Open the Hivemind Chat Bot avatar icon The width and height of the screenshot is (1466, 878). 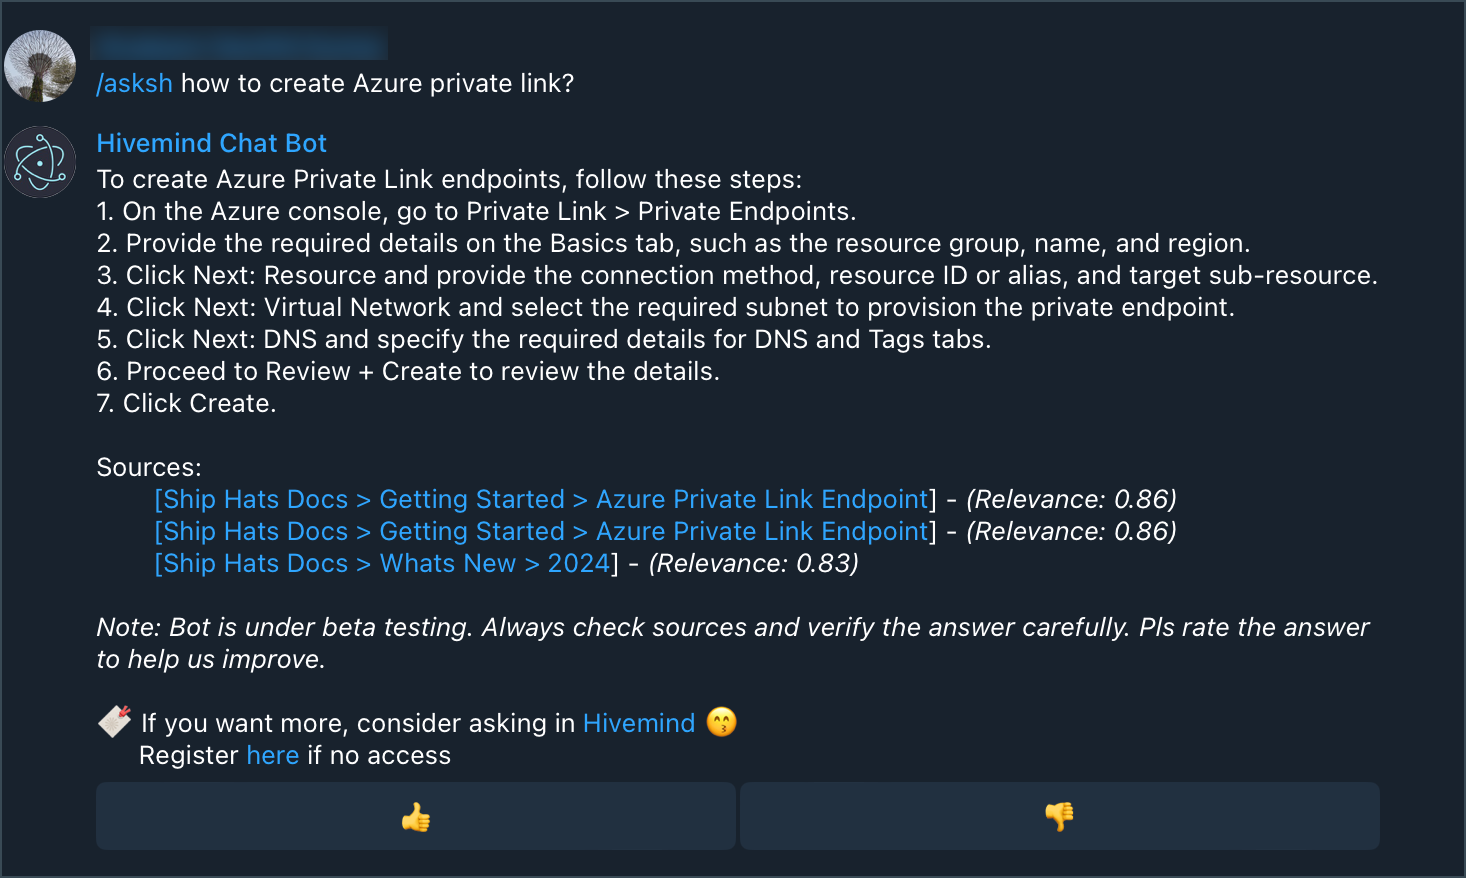40,162
